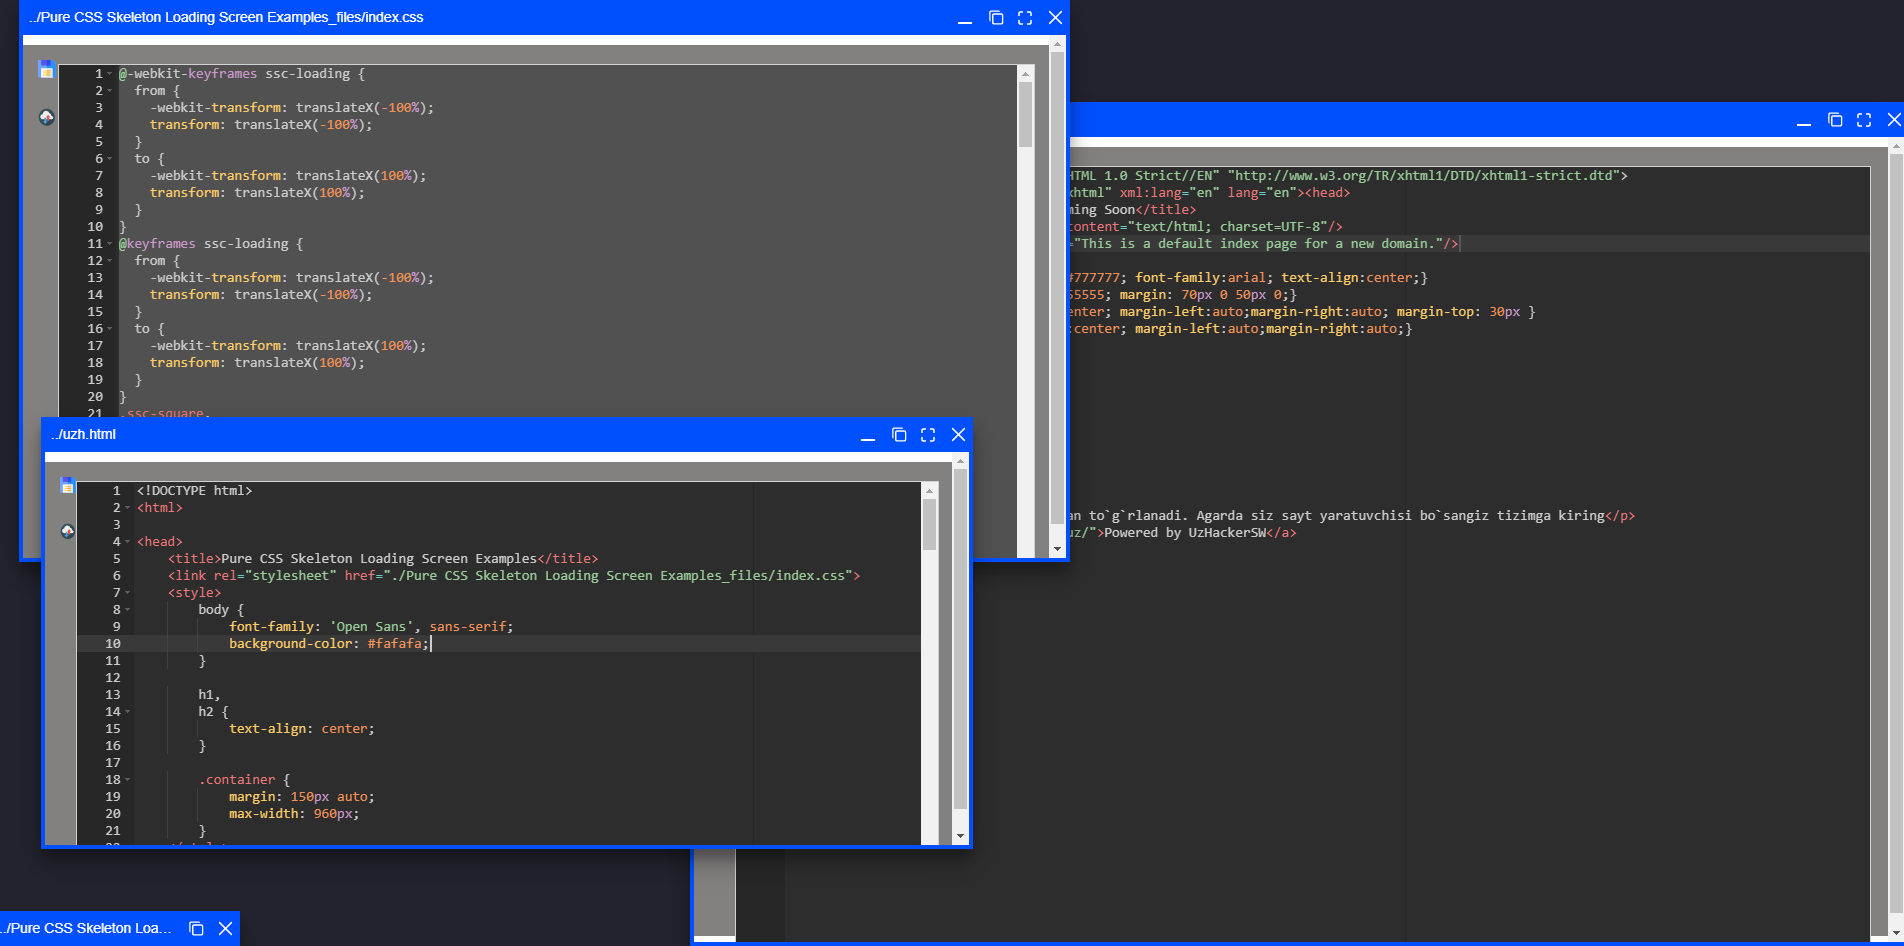Select the ../uzh.html window title bar
The height and width of the screenshot is (946, 1904).
coord(400,435)
